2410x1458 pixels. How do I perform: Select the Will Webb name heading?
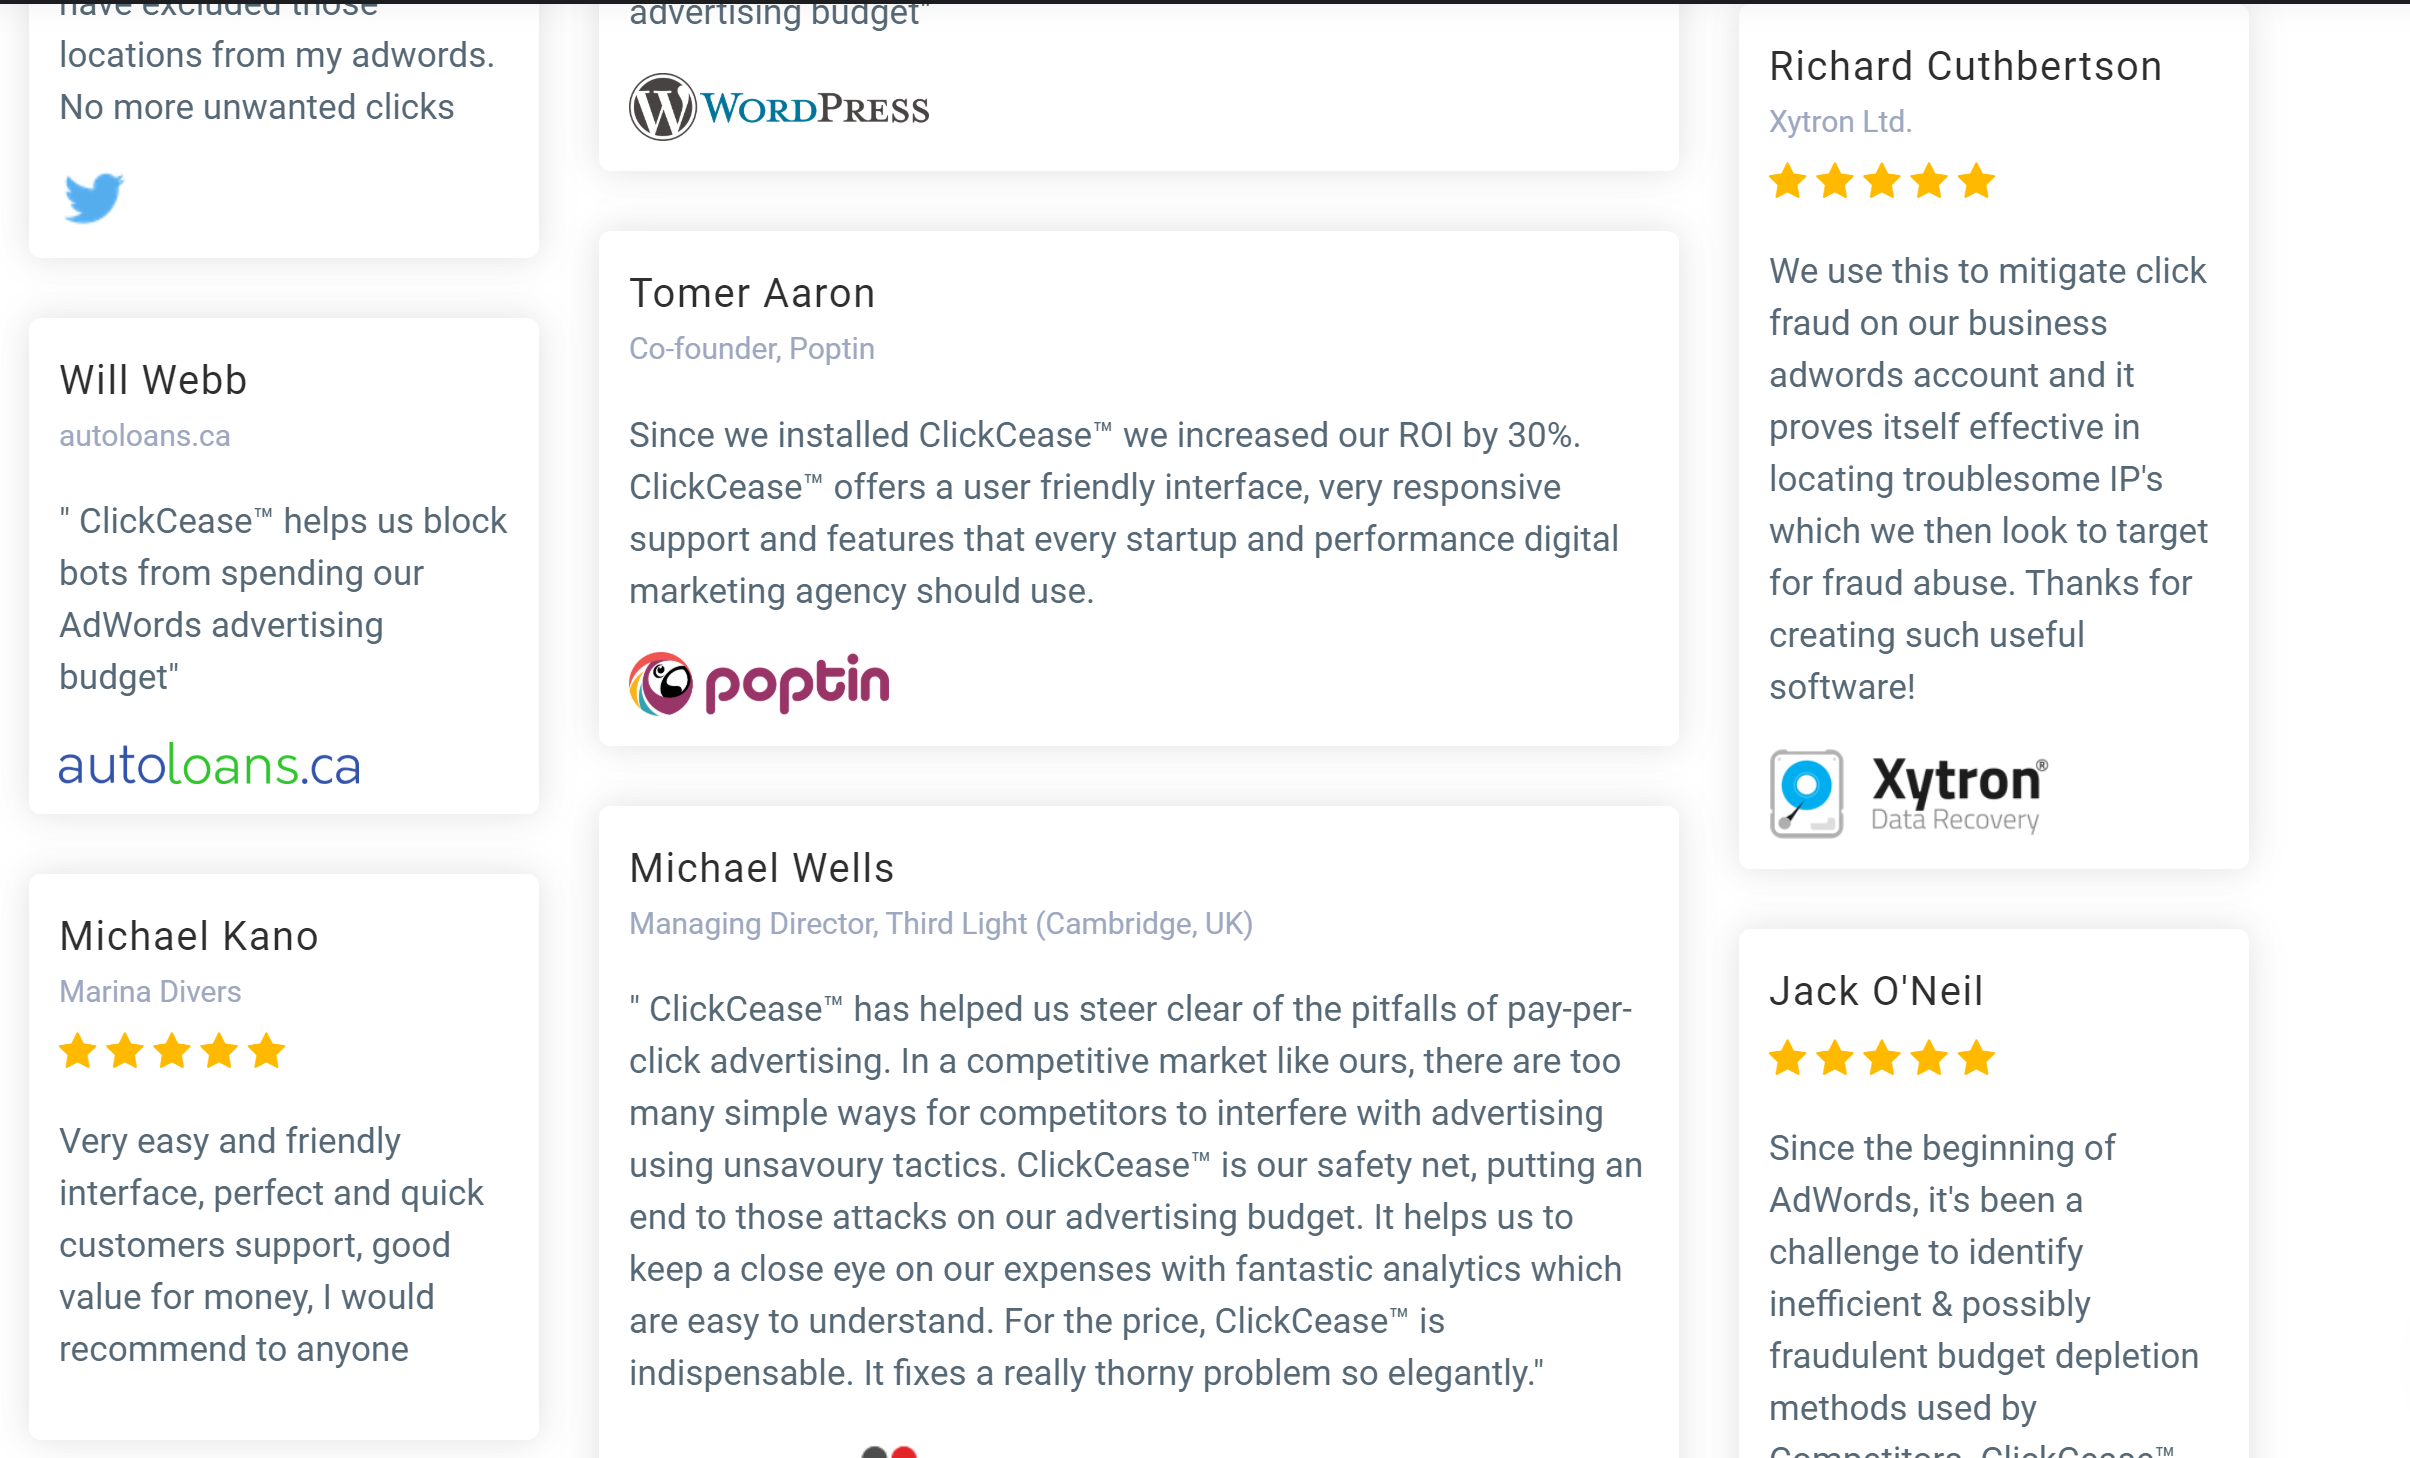(x=153, y=381)
